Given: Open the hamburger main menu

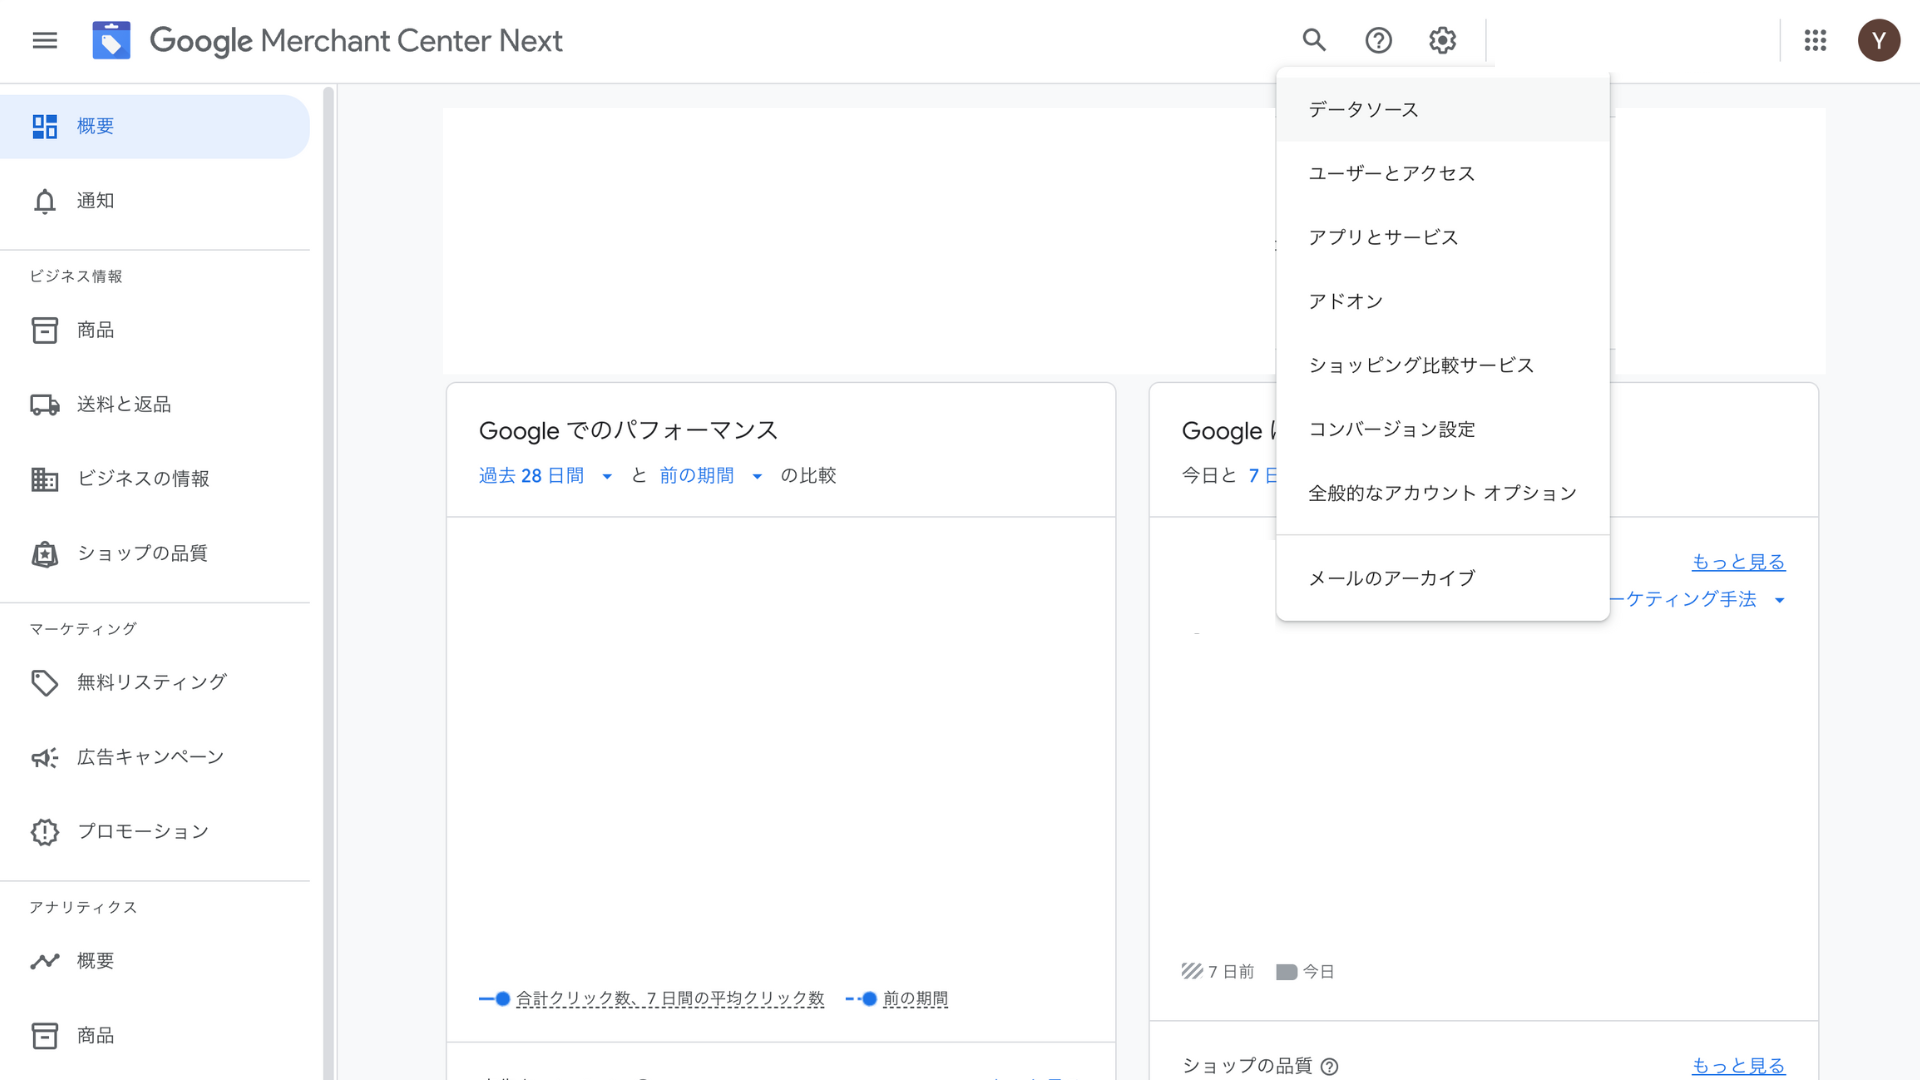Looking at the screenshot, I should (44, 41).
